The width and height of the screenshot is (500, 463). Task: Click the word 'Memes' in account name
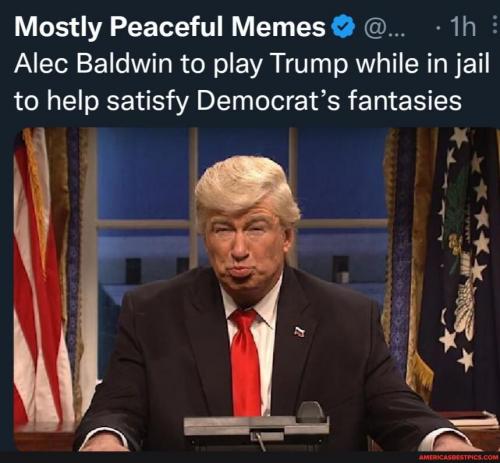278,27
